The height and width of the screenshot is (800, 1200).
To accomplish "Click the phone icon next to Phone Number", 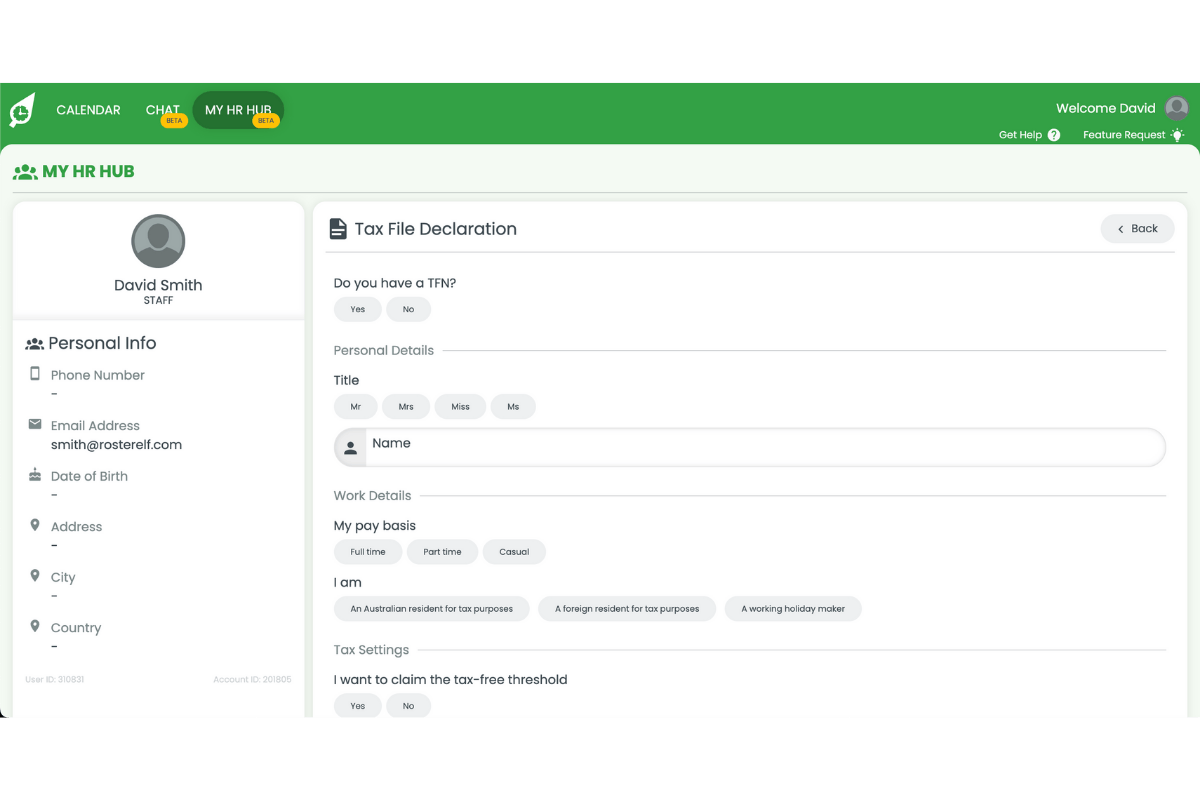I will pos(36,375).
